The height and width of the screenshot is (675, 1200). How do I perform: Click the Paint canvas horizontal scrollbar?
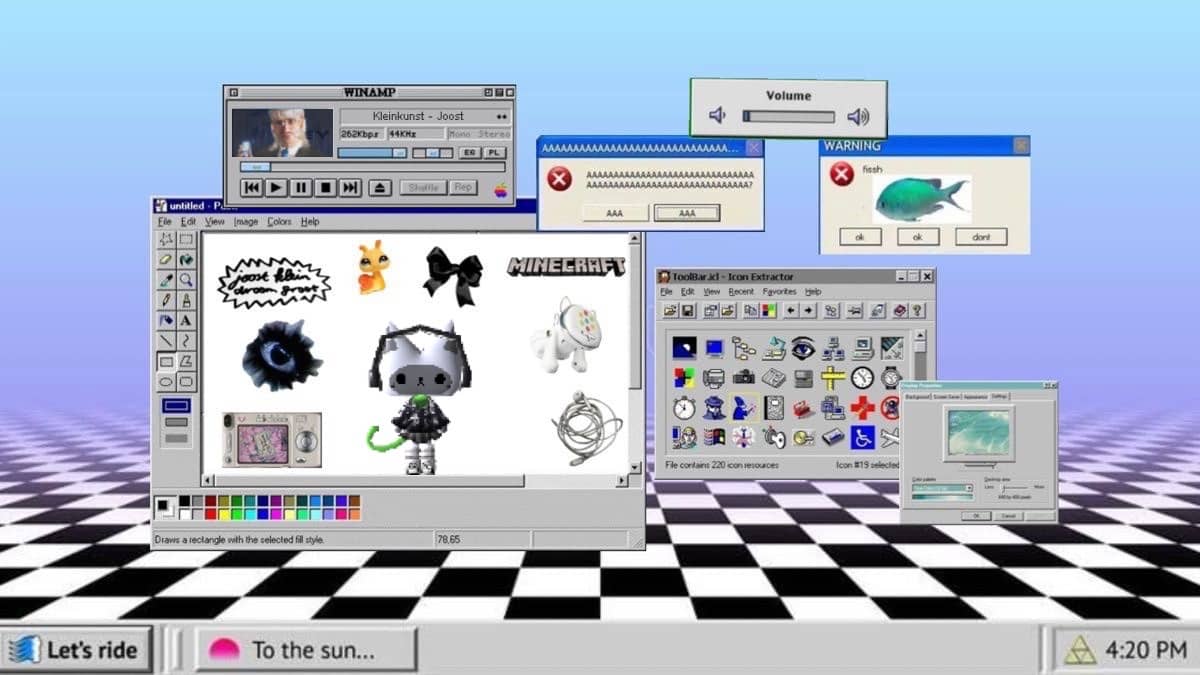(415, 481)
